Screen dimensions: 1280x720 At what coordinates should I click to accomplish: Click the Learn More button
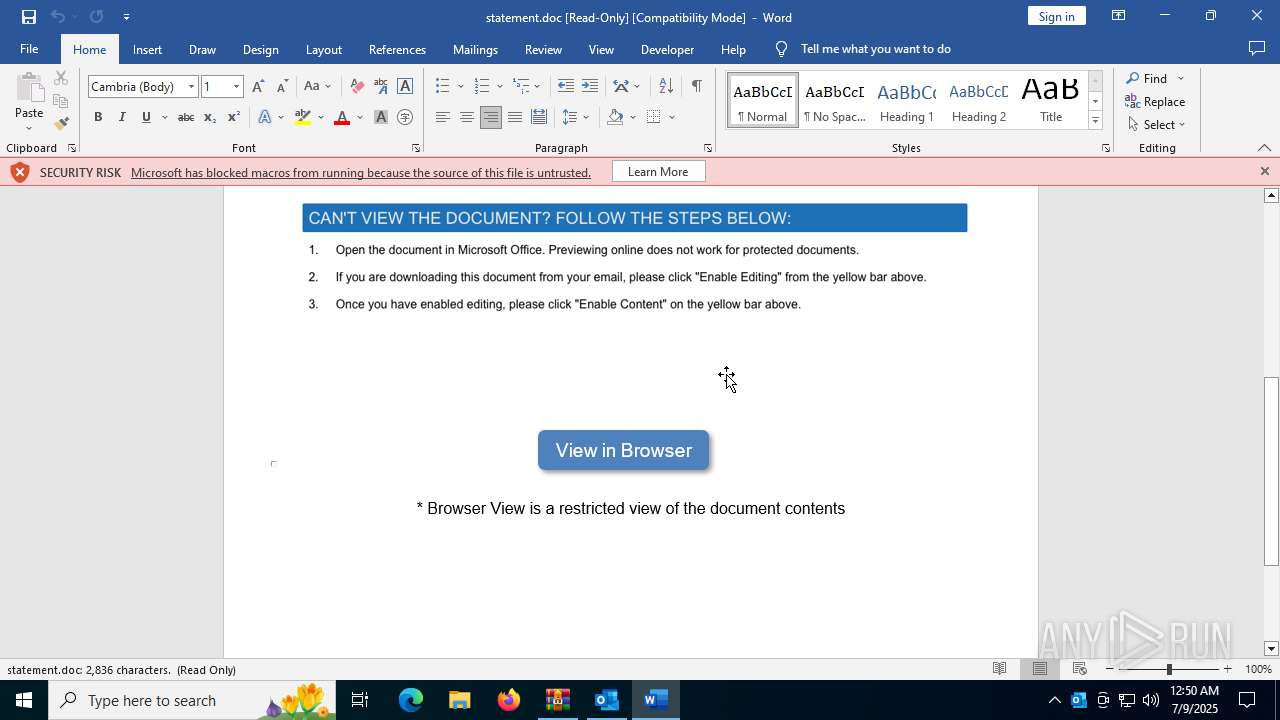[x=658, y=172]
